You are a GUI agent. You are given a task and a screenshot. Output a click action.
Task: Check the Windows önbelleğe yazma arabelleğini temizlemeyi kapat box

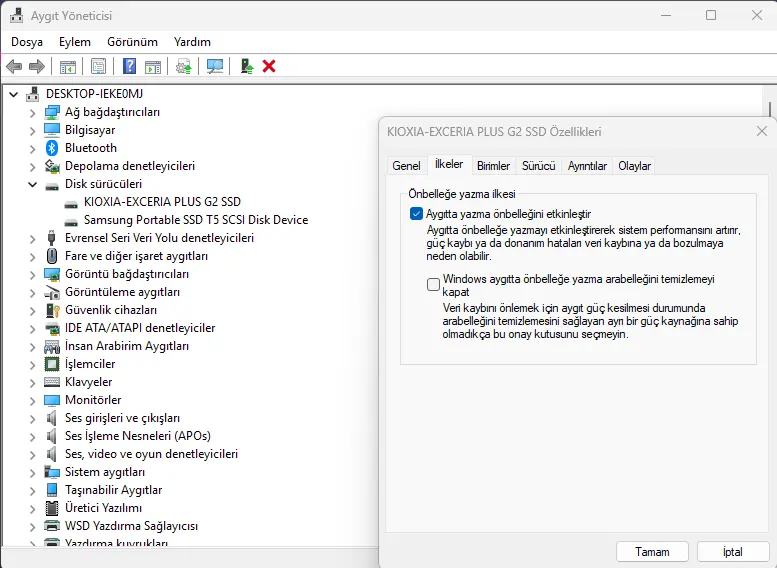(433, 284)
